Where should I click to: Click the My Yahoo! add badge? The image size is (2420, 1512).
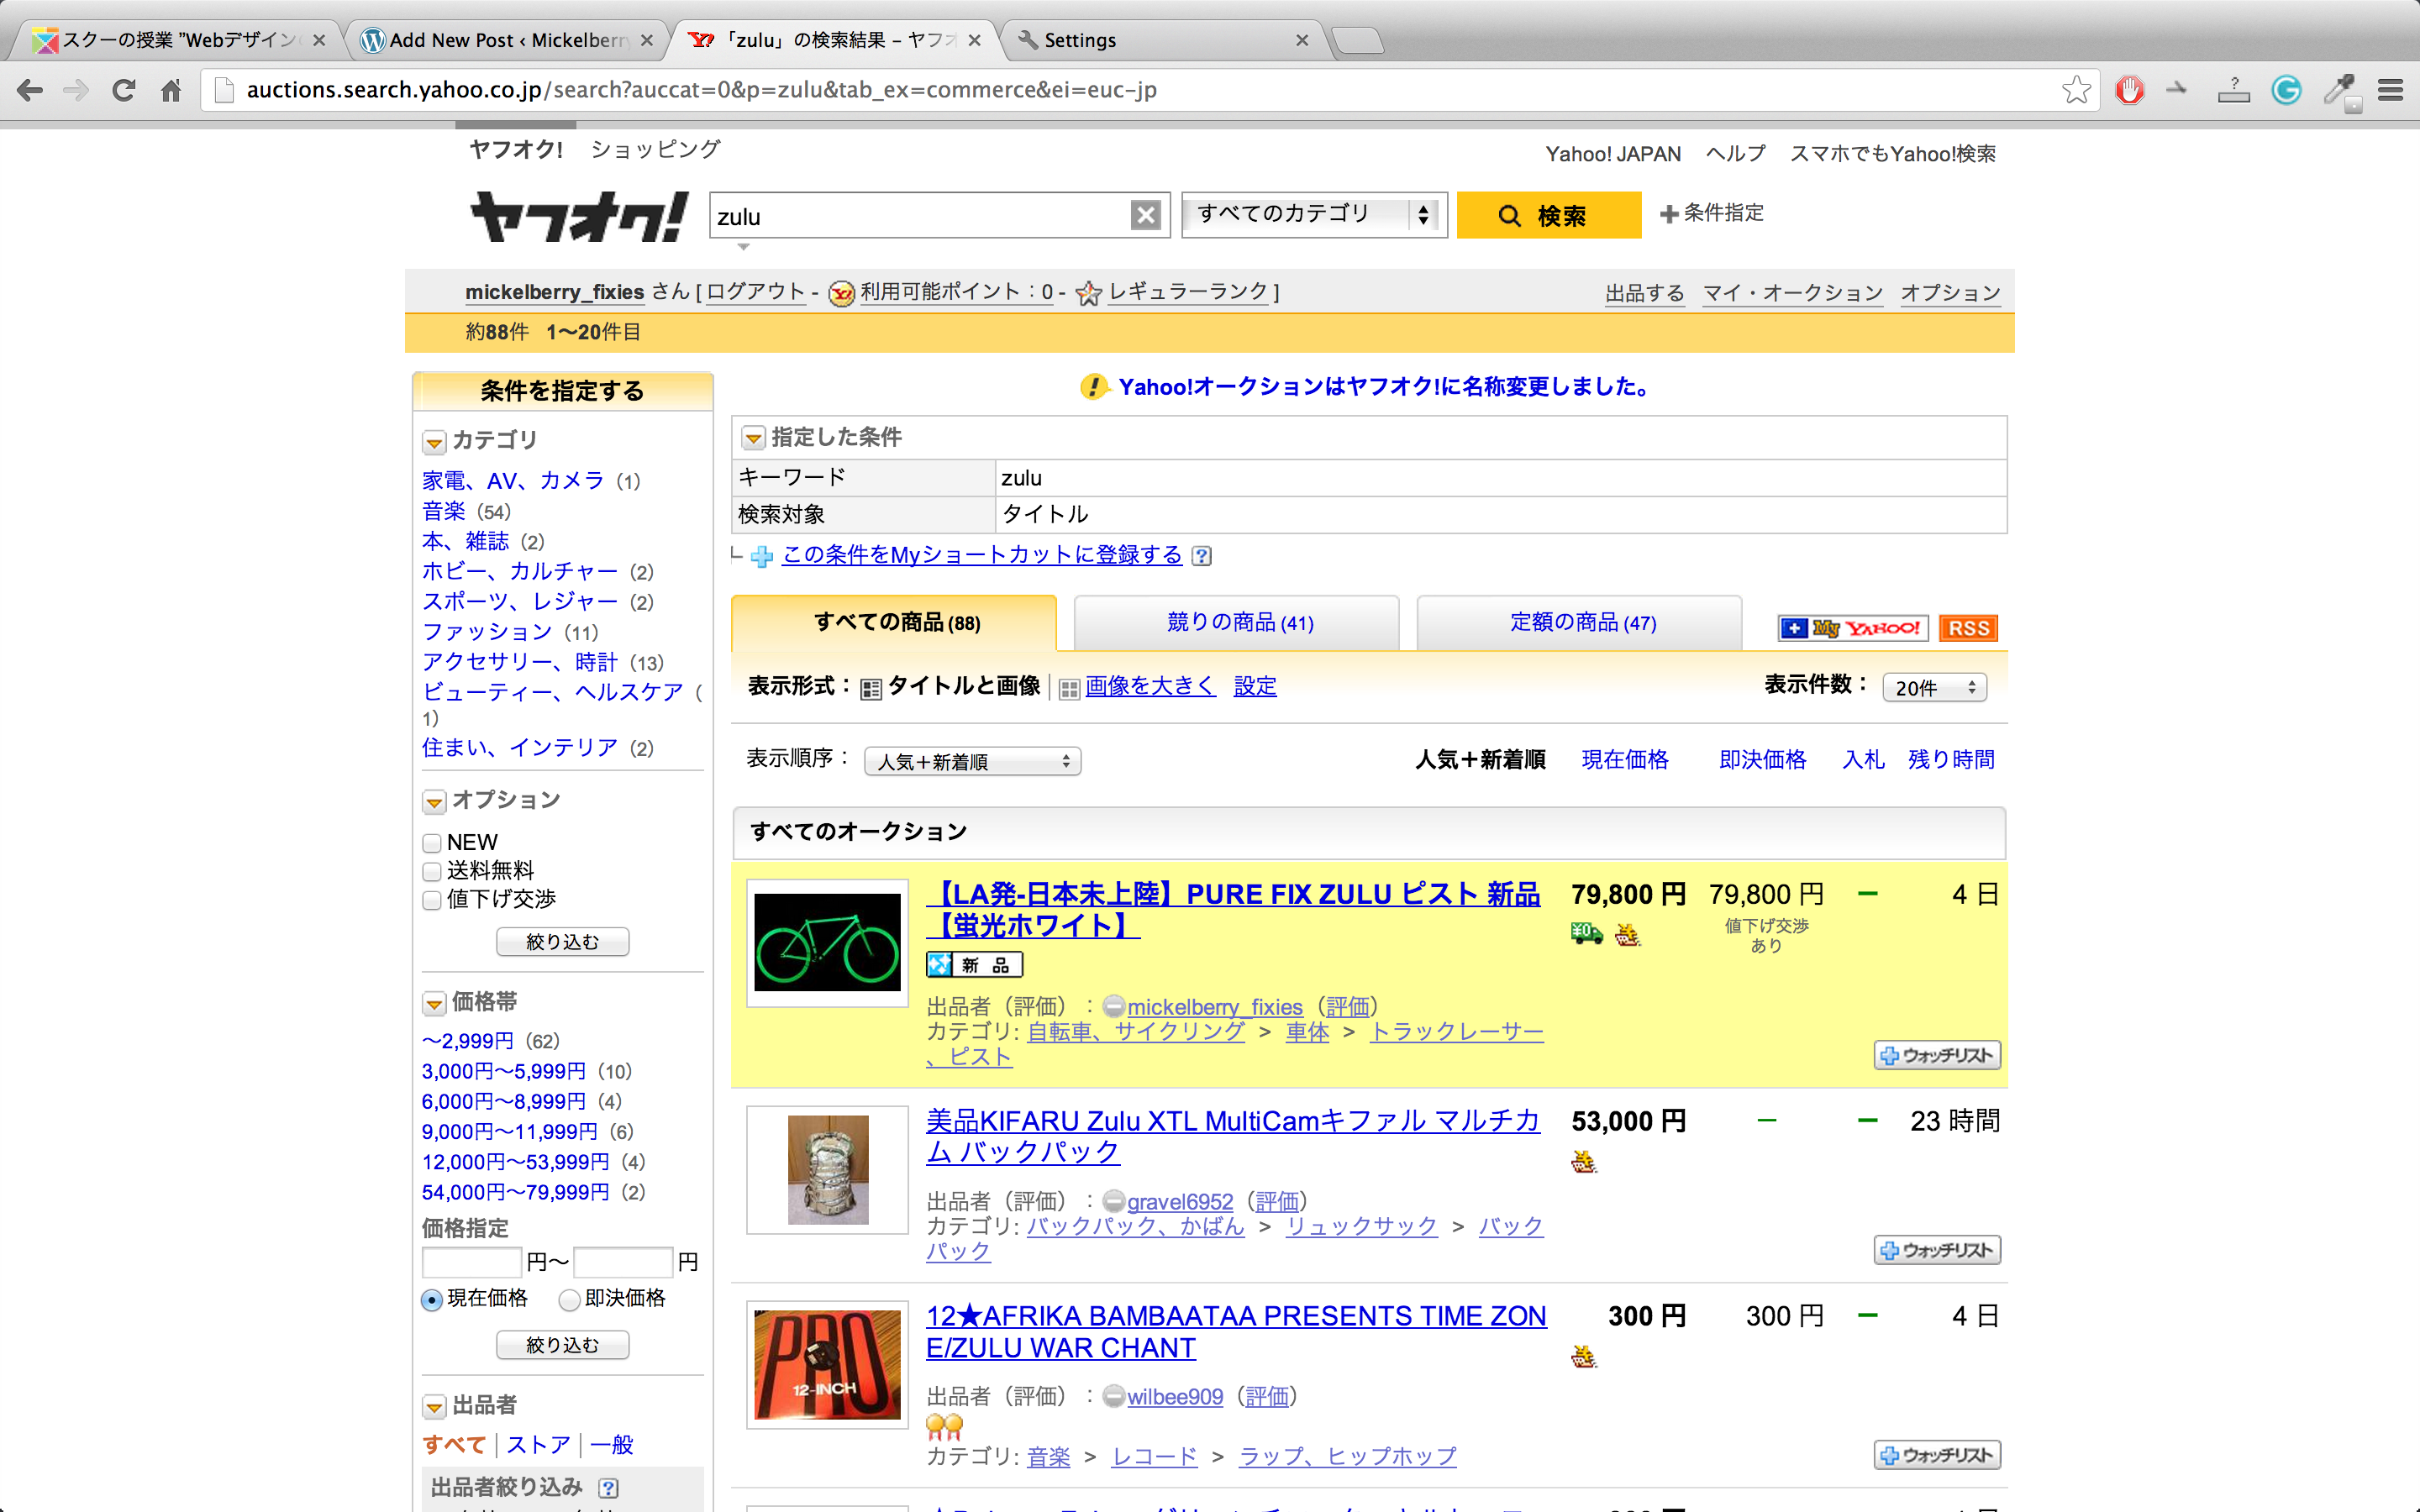[1853, 628]
